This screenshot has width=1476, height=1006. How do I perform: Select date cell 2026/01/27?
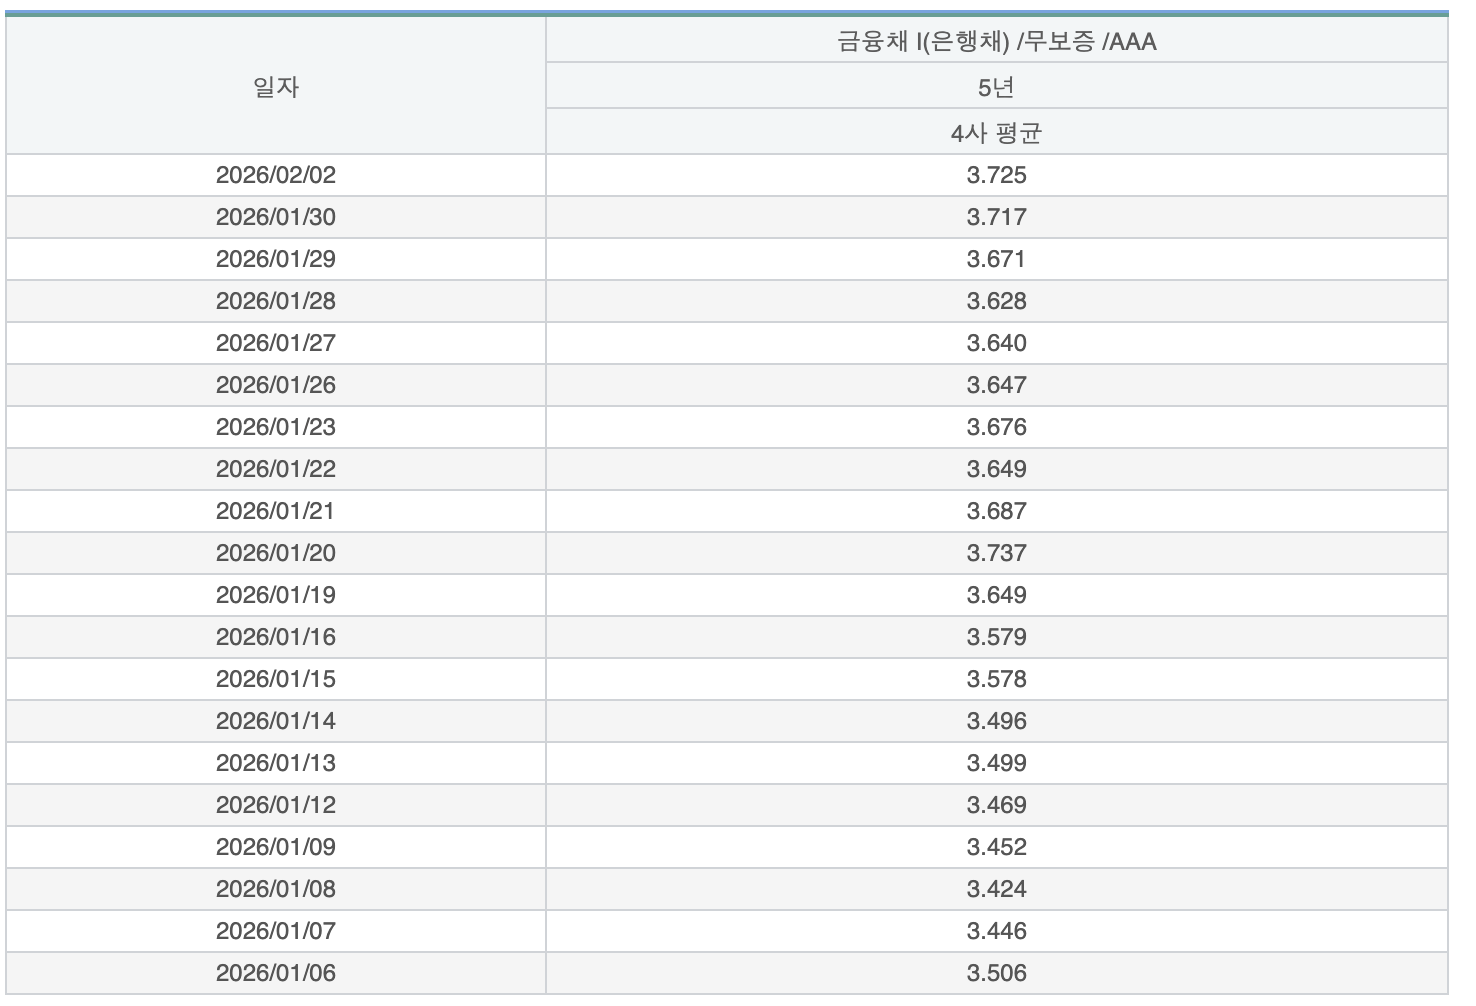[276, 343]
